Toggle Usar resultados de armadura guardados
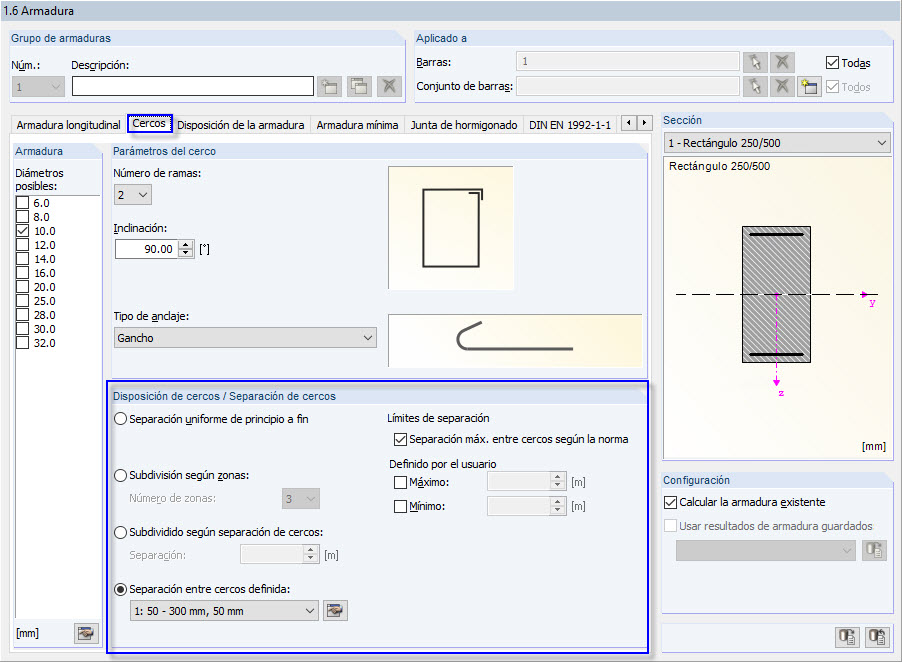The height and width of the screenshot is (662, 902). (x=670, y=526)
